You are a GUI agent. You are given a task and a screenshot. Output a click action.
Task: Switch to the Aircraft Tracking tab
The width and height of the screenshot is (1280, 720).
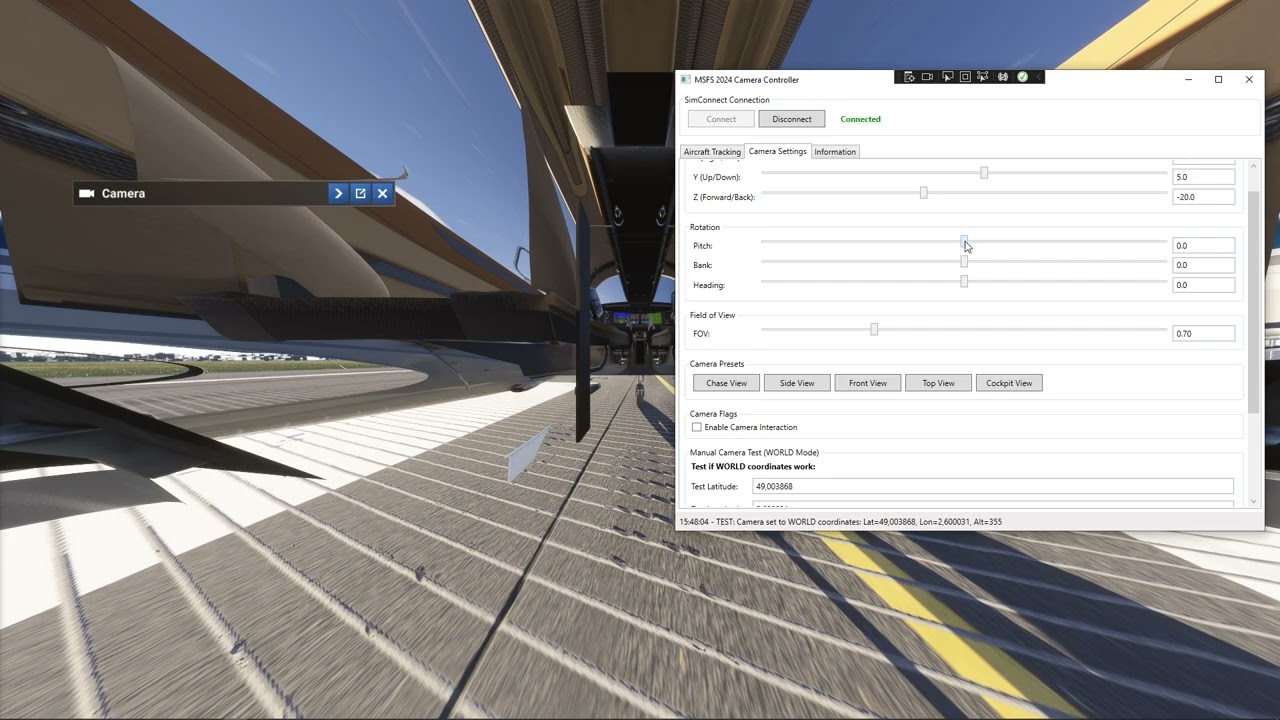point(712,152)
